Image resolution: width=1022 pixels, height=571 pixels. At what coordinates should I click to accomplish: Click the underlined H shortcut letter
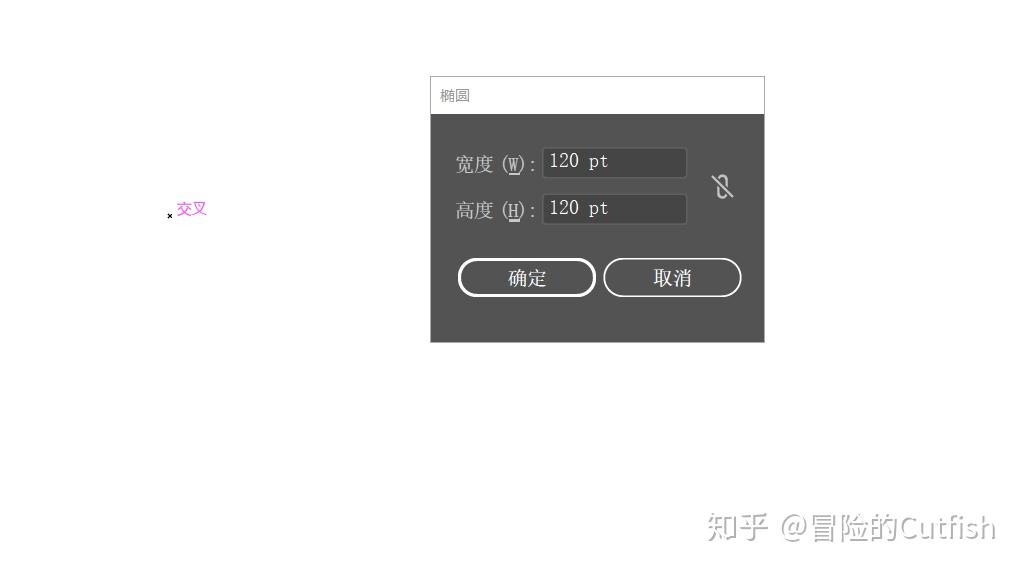click(x=514, y=211)
